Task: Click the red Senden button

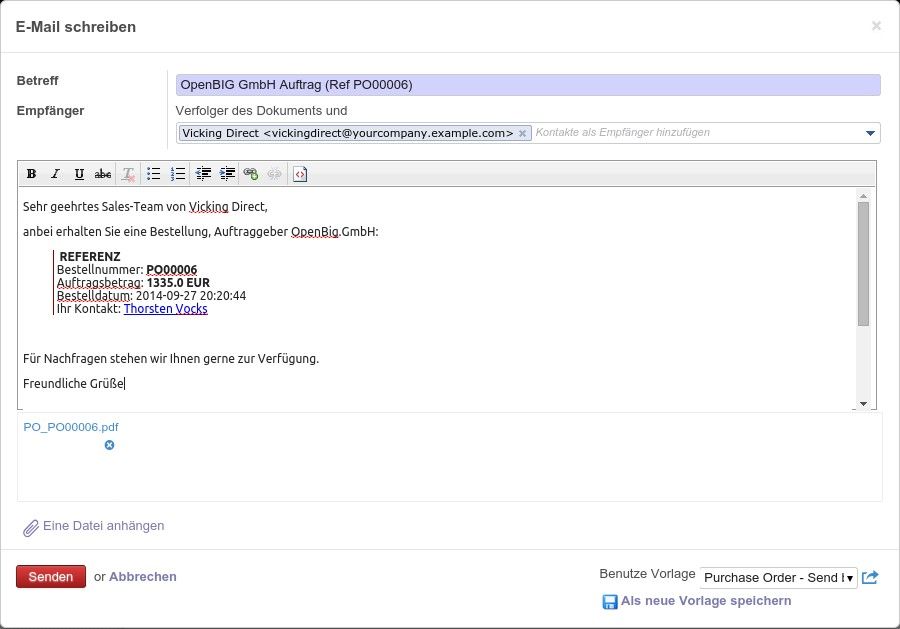Action: tap(51, 577)
